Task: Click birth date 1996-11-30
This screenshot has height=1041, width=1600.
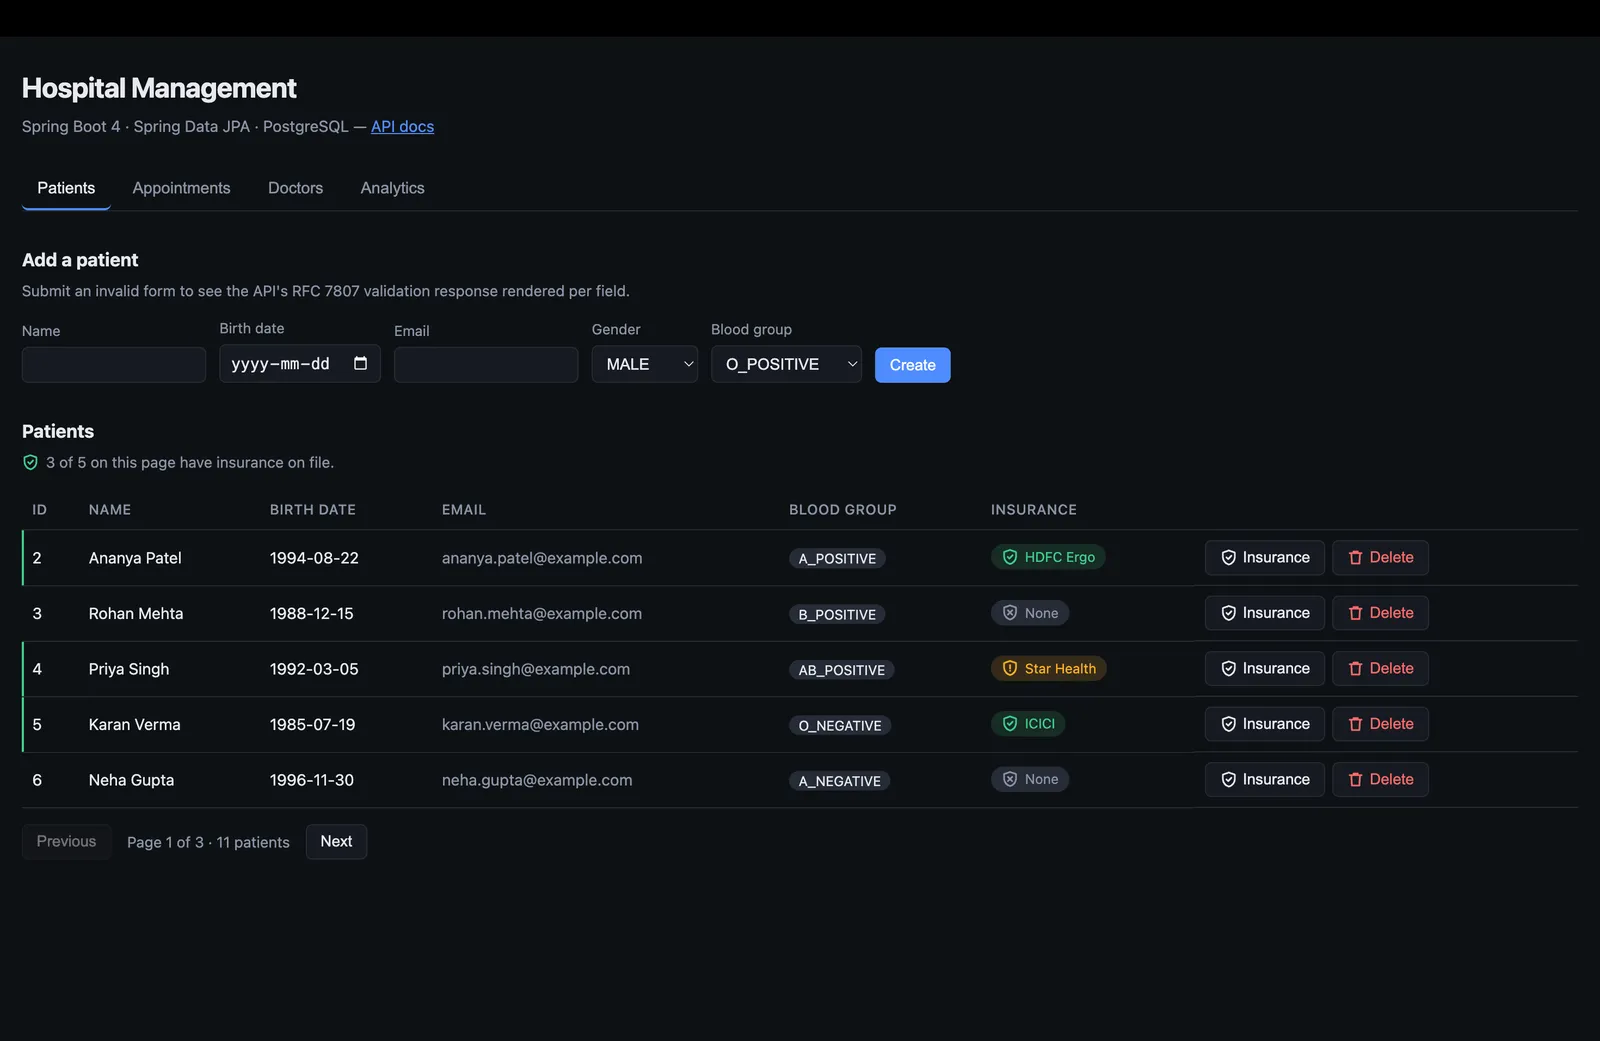Action: tap(311, 780)
